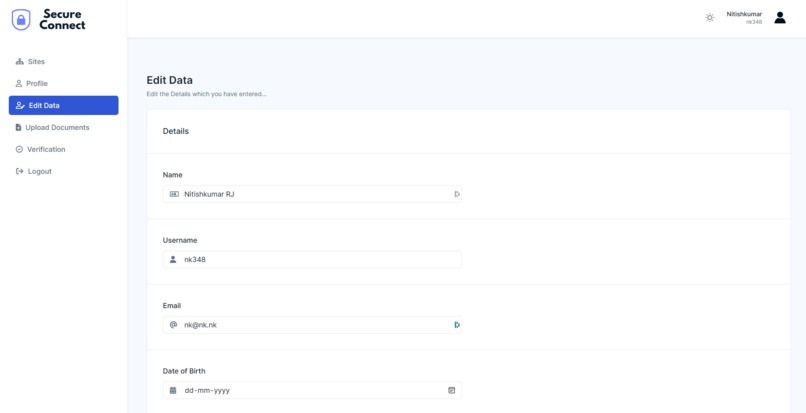Click the Sites sidebar icon
Image resolution: width=806 pixels, height=413 pixels.
click(x=20, y=62)
